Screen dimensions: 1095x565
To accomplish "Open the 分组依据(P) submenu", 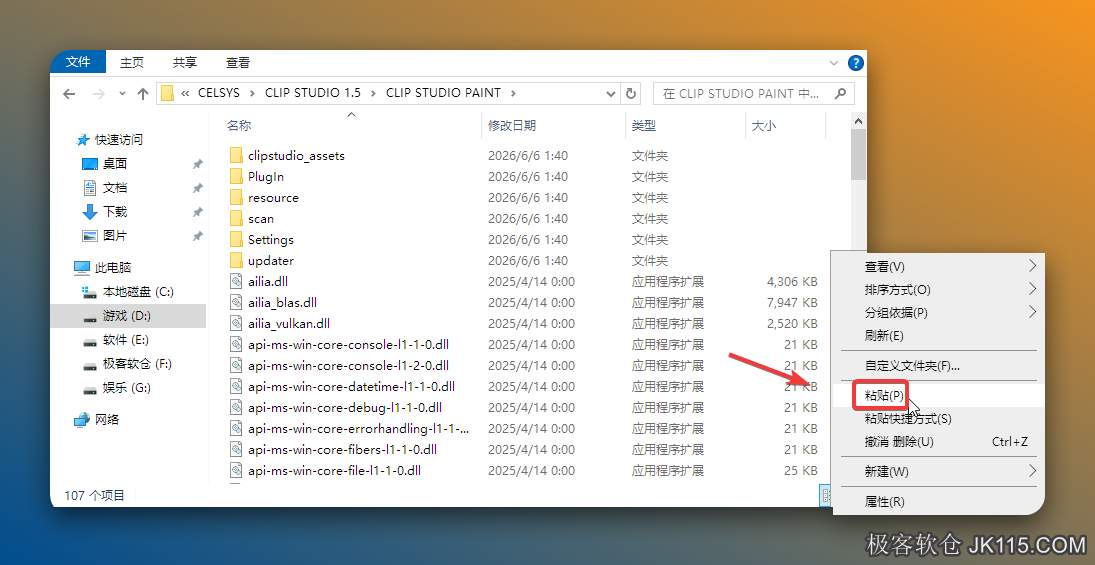I will [938, 312].
